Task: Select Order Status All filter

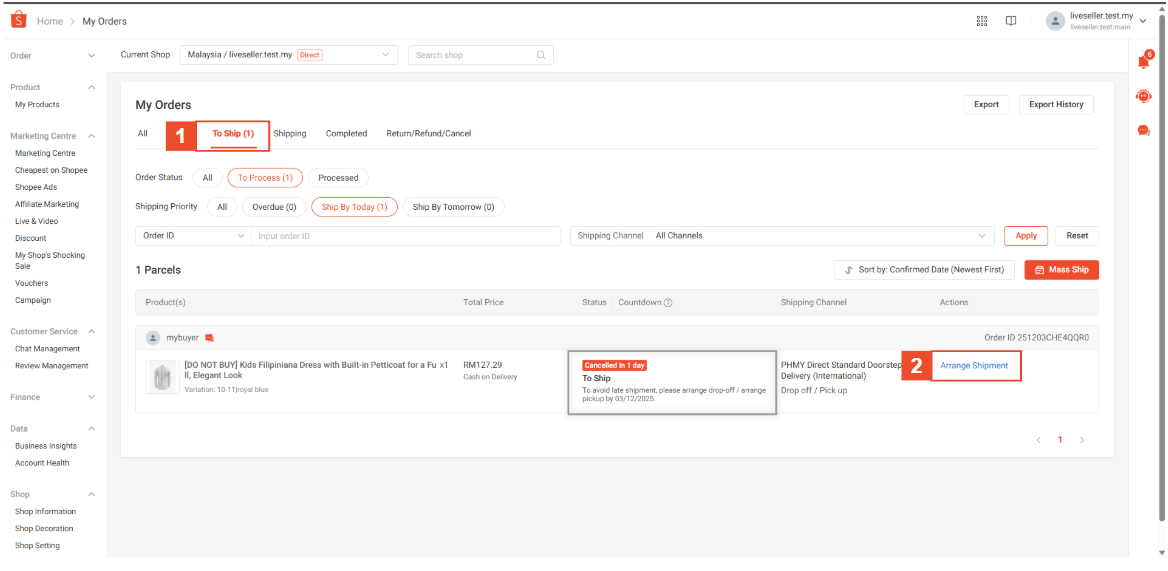Action: point(207,178)
